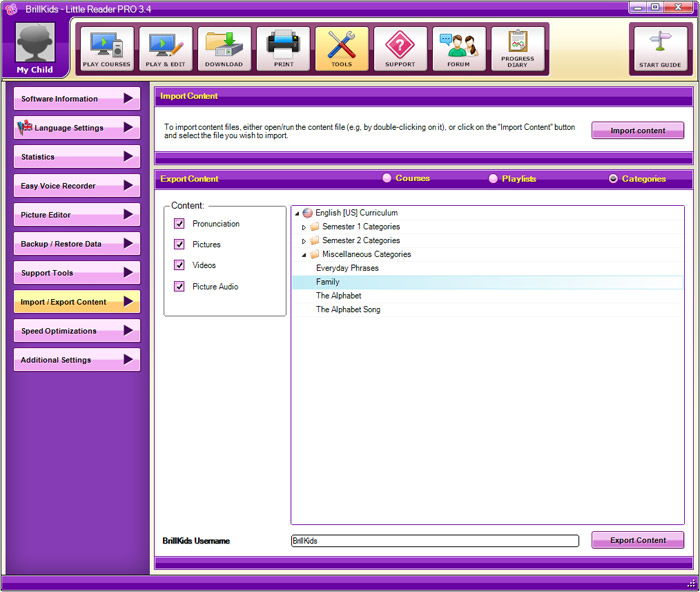Open the Forum toolbar icon
Image resolution: width=700 pixels, height=592 pixels.
click(458, 49)
